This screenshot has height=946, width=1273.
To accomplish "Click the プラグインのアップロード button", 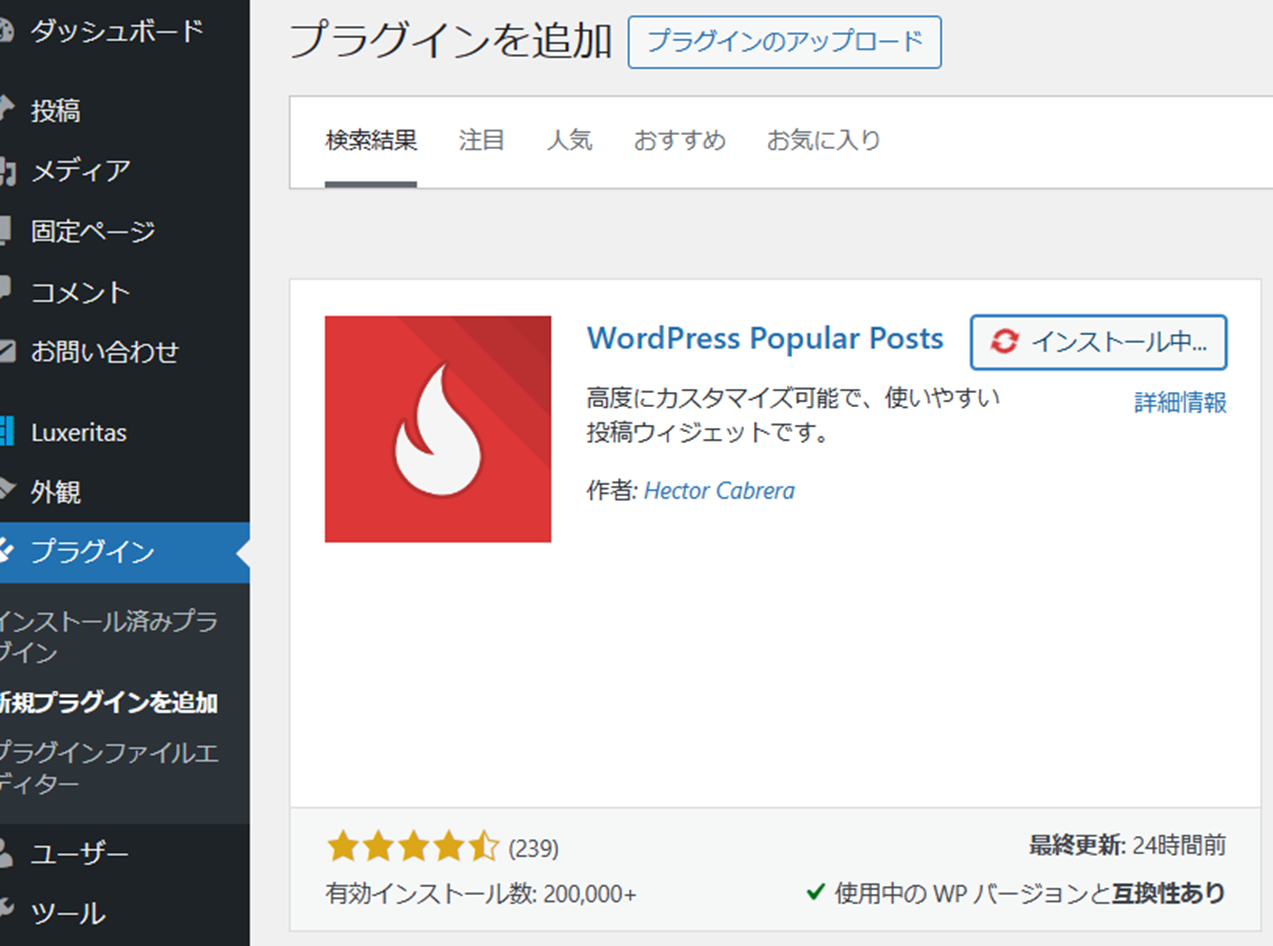I will point(783,43).
